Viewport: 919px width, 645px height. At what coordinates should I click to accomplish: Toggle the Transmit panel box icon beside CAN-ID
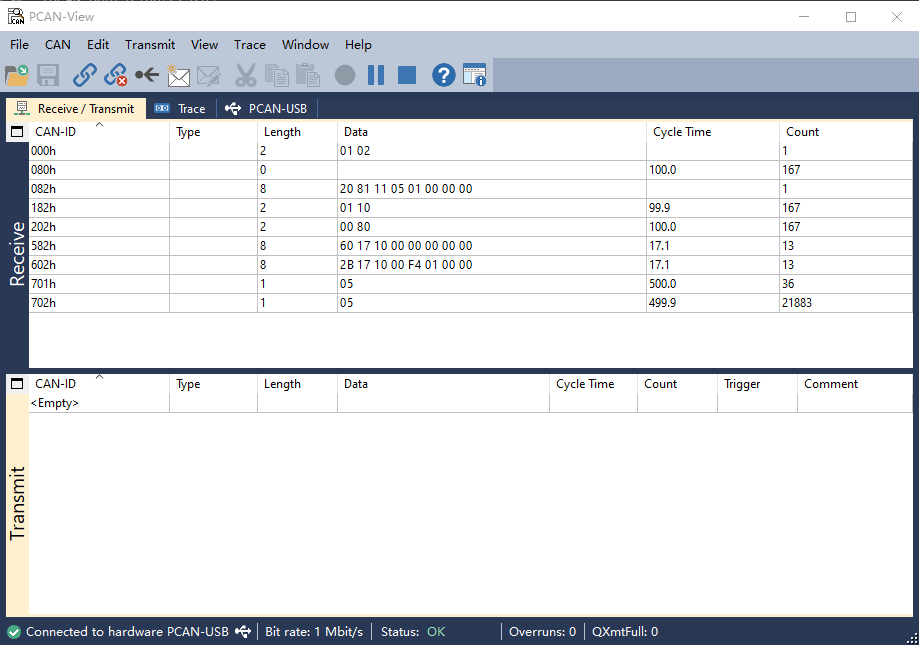point(17,384)
